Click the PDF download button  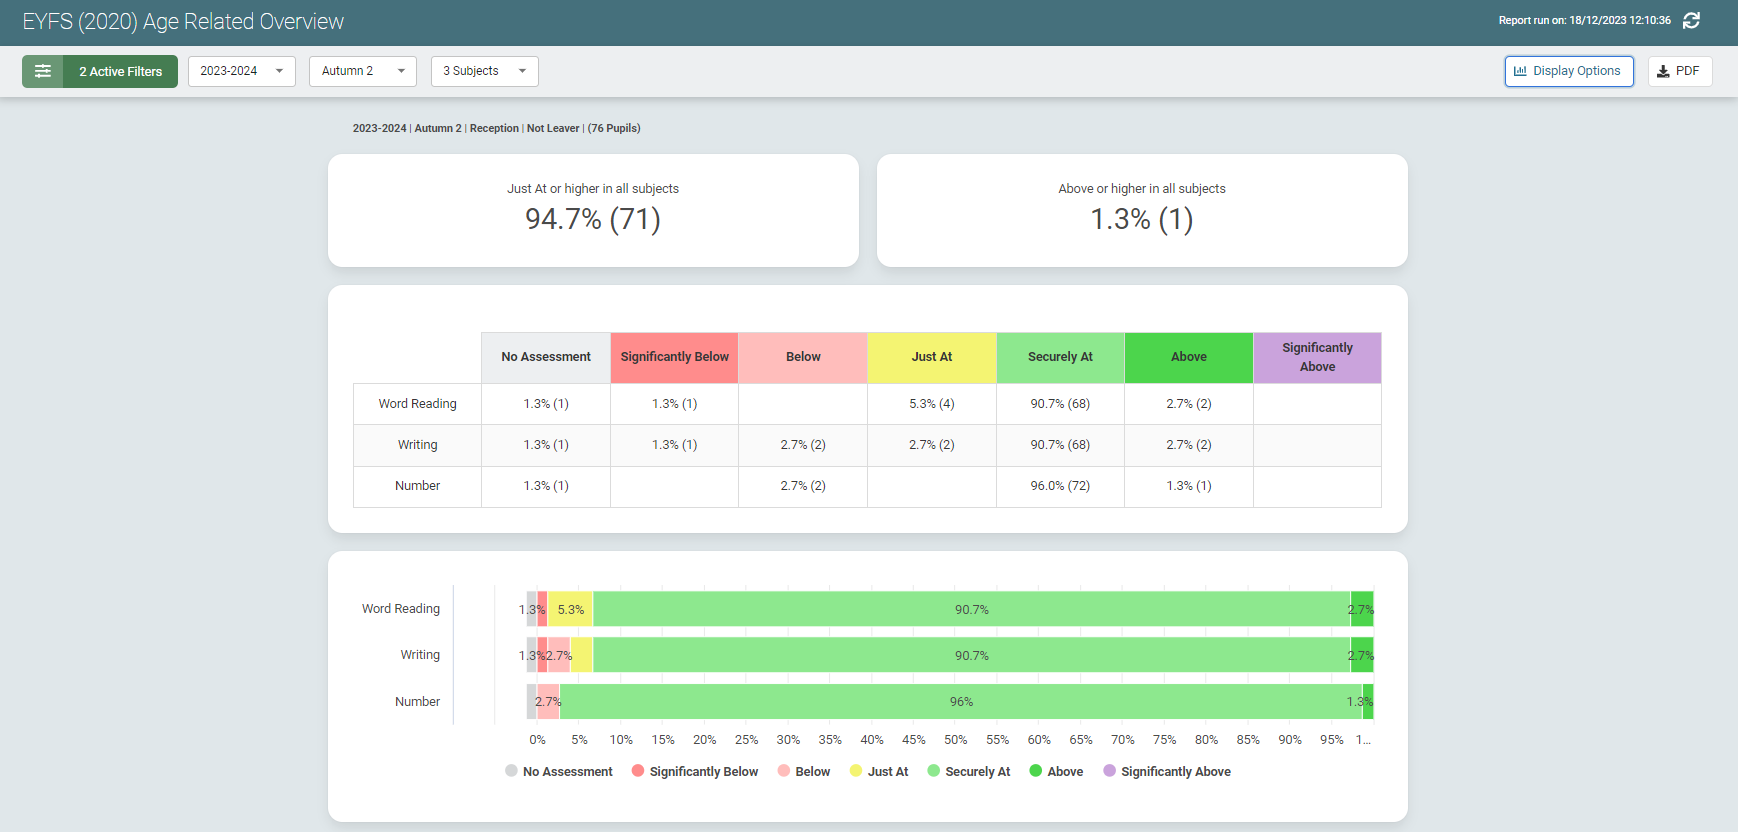(1679, 71)
